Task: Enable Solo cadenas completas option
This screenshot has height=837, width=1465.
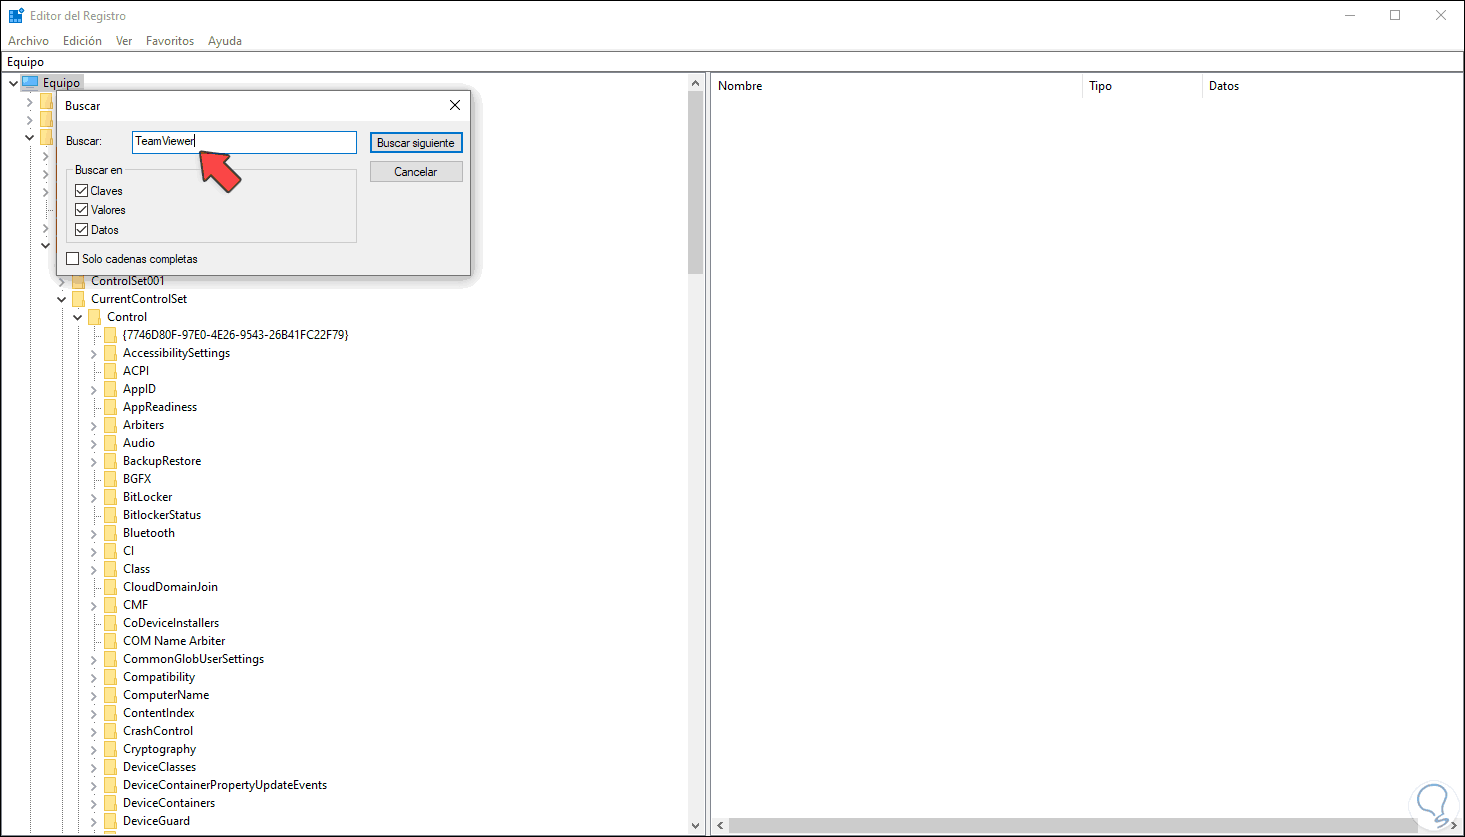Action: tap(72, 259)
